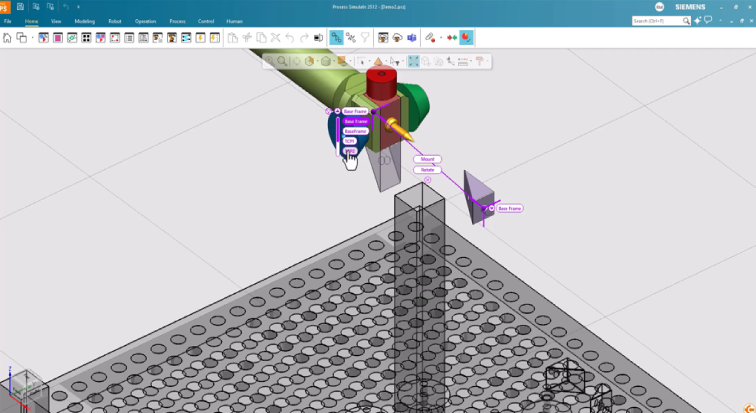Image resolution: width=756 pixels, height=413 pixels.
Task: Toggle the highlighted selection-mode button in the ribbon
Action: (336, 38)
